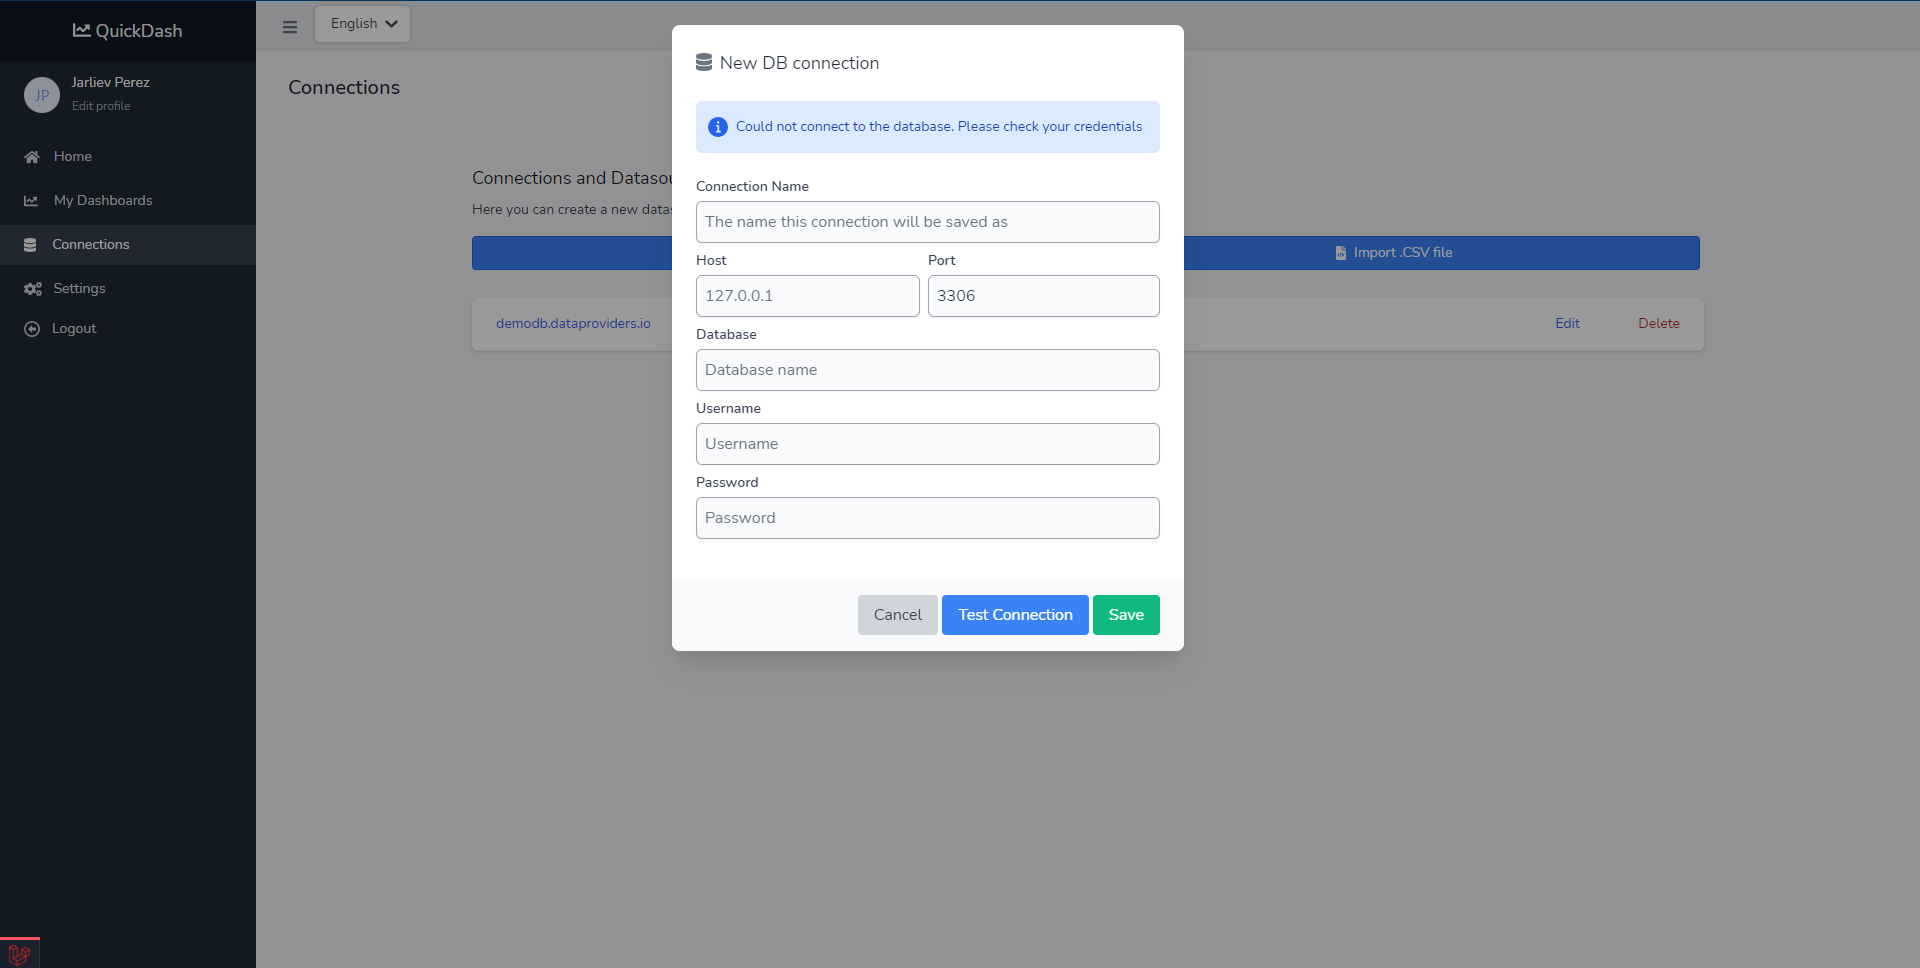Open the English language dropdown
This screenshot has width=1920, height=968.
362,24
